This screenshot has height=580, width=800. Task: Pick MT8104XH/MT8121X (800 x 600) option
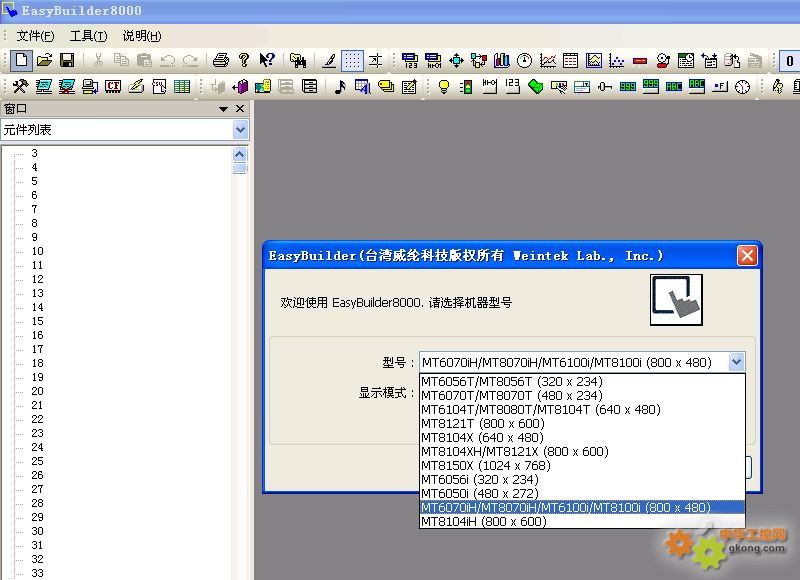pos(582,451)
